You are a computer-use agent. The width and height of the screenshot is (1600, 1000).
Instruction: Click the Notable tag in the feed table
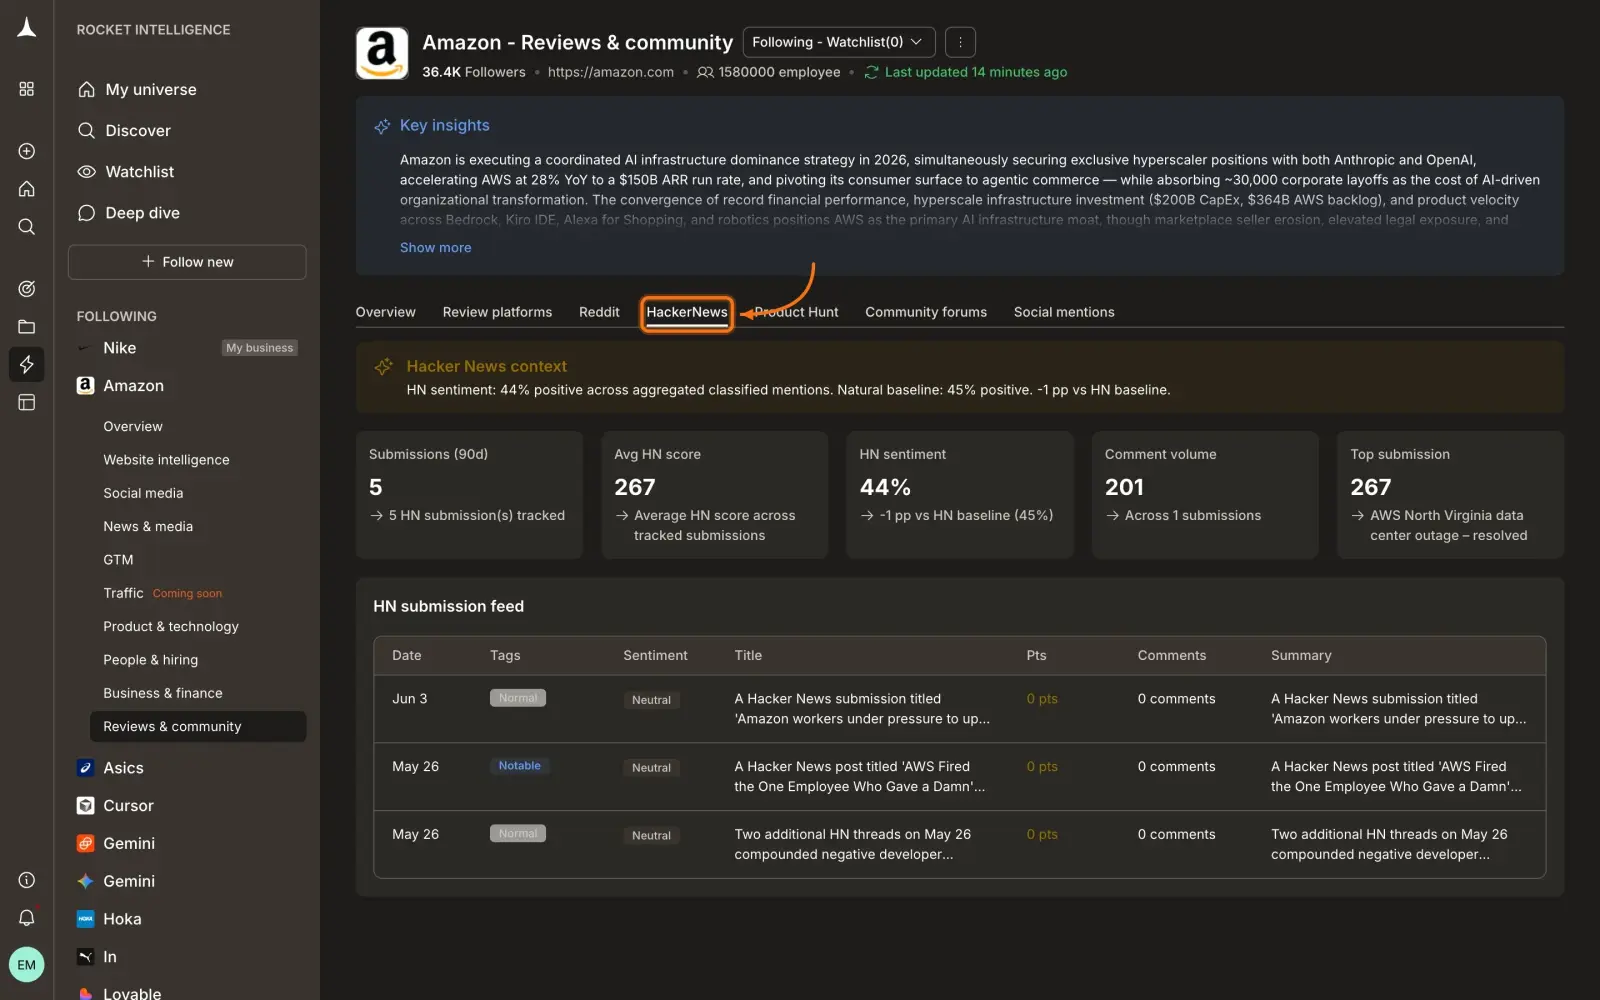[519, 766]
